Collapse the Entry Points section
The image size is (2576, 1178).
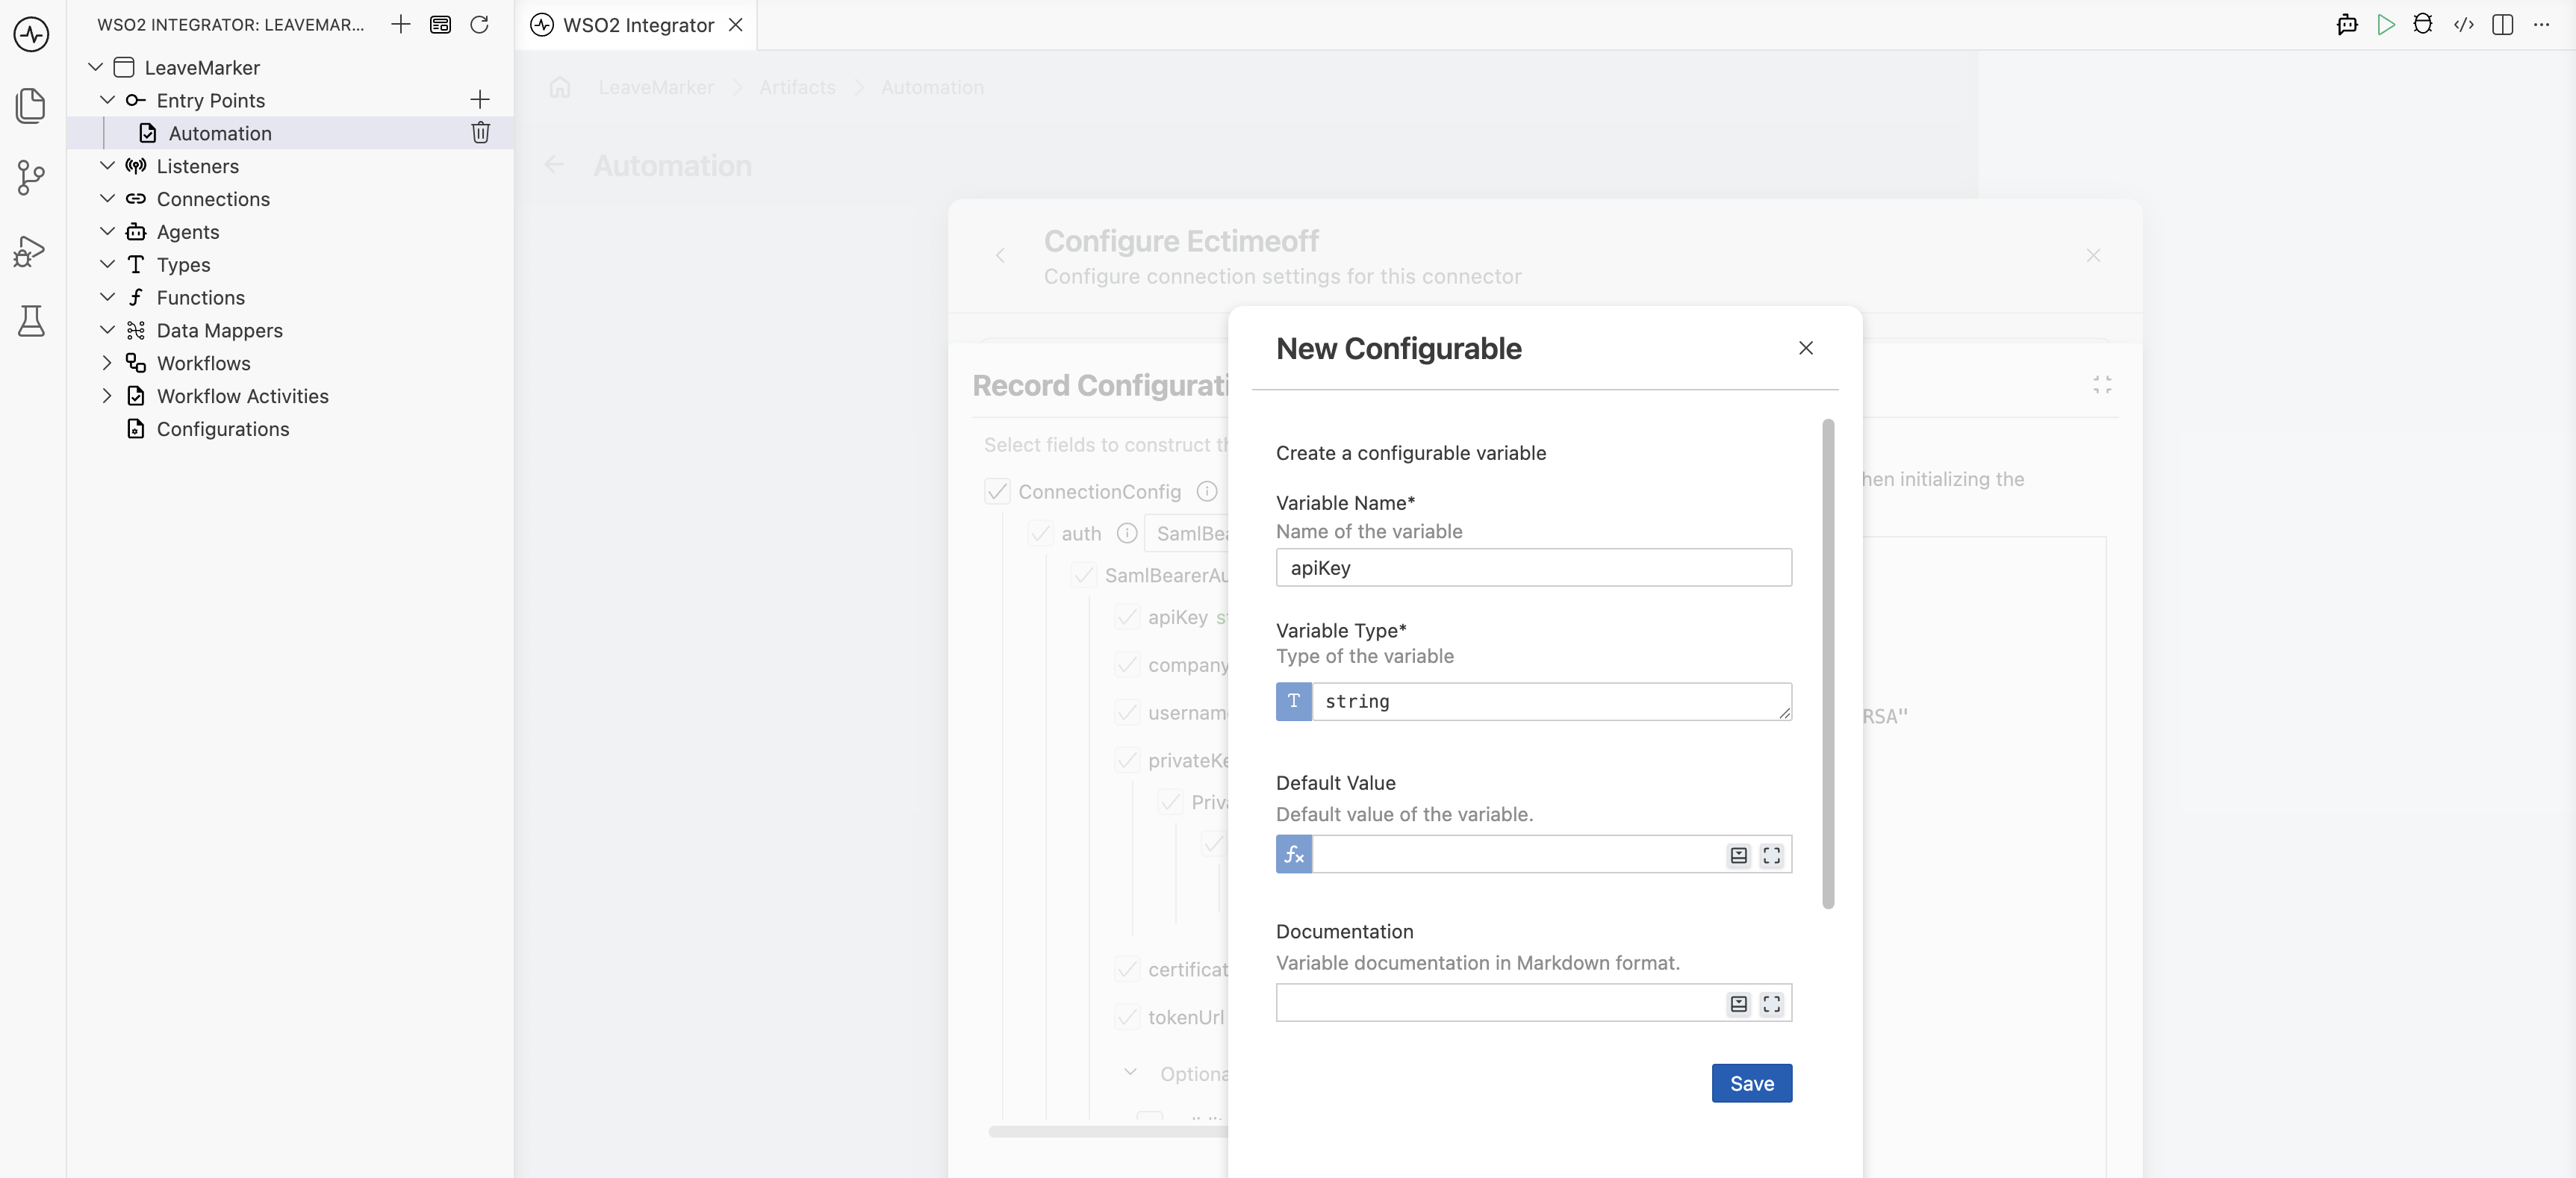(x=107, y=100)
